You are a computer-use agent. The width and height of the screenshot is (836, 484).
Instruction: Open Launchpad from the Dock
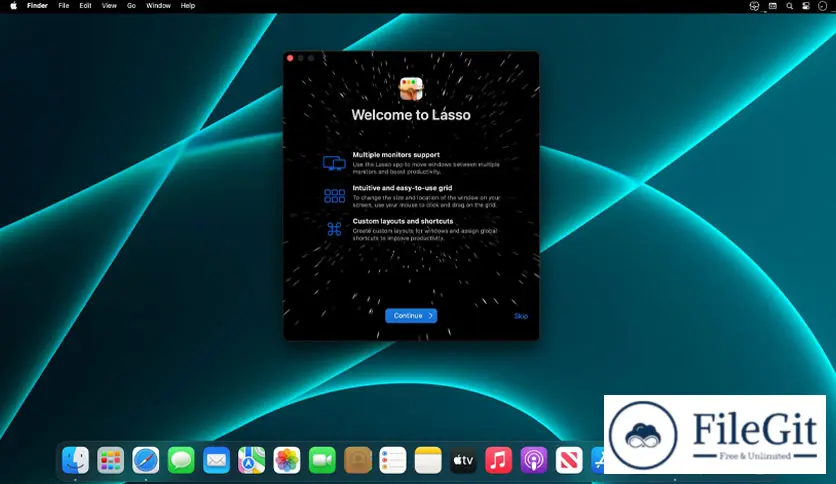pyautogui.click(x=111, y=460)
